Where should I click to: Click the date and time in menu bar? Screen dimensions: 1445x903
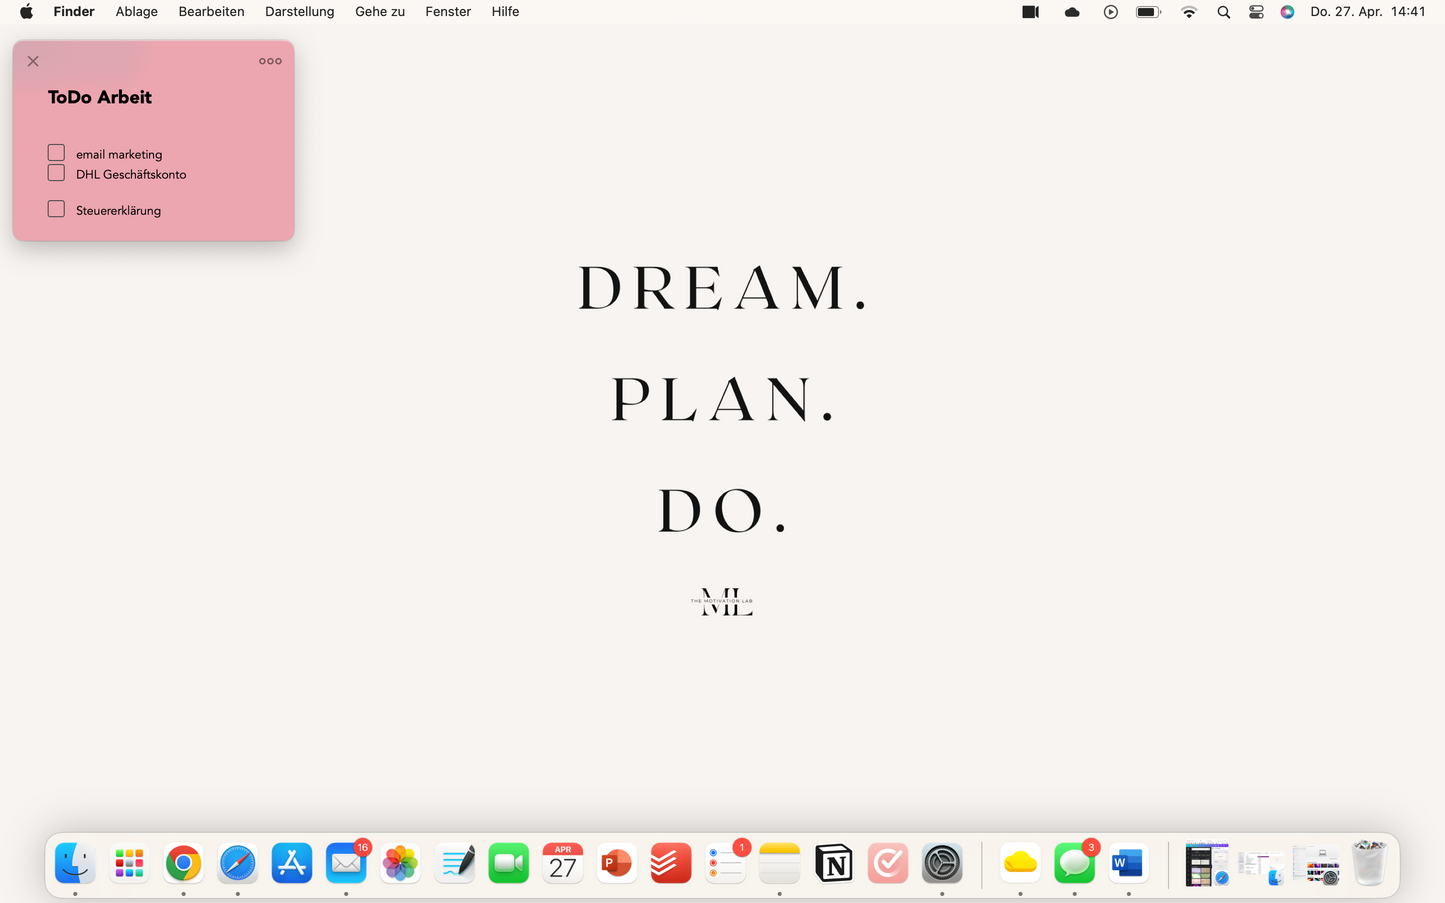coord(1367,12)
